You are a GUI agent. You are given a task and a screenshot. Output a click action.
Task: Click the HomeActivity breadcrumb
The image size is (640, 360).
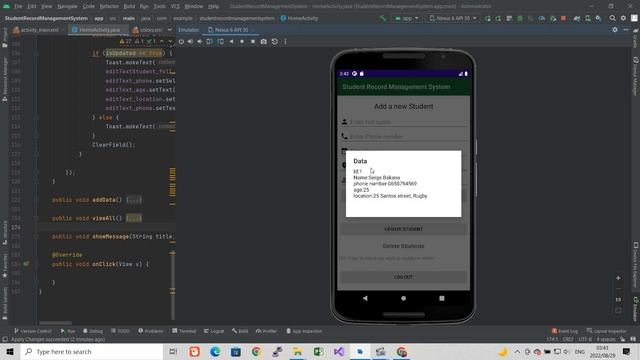(x=299, y=18)
